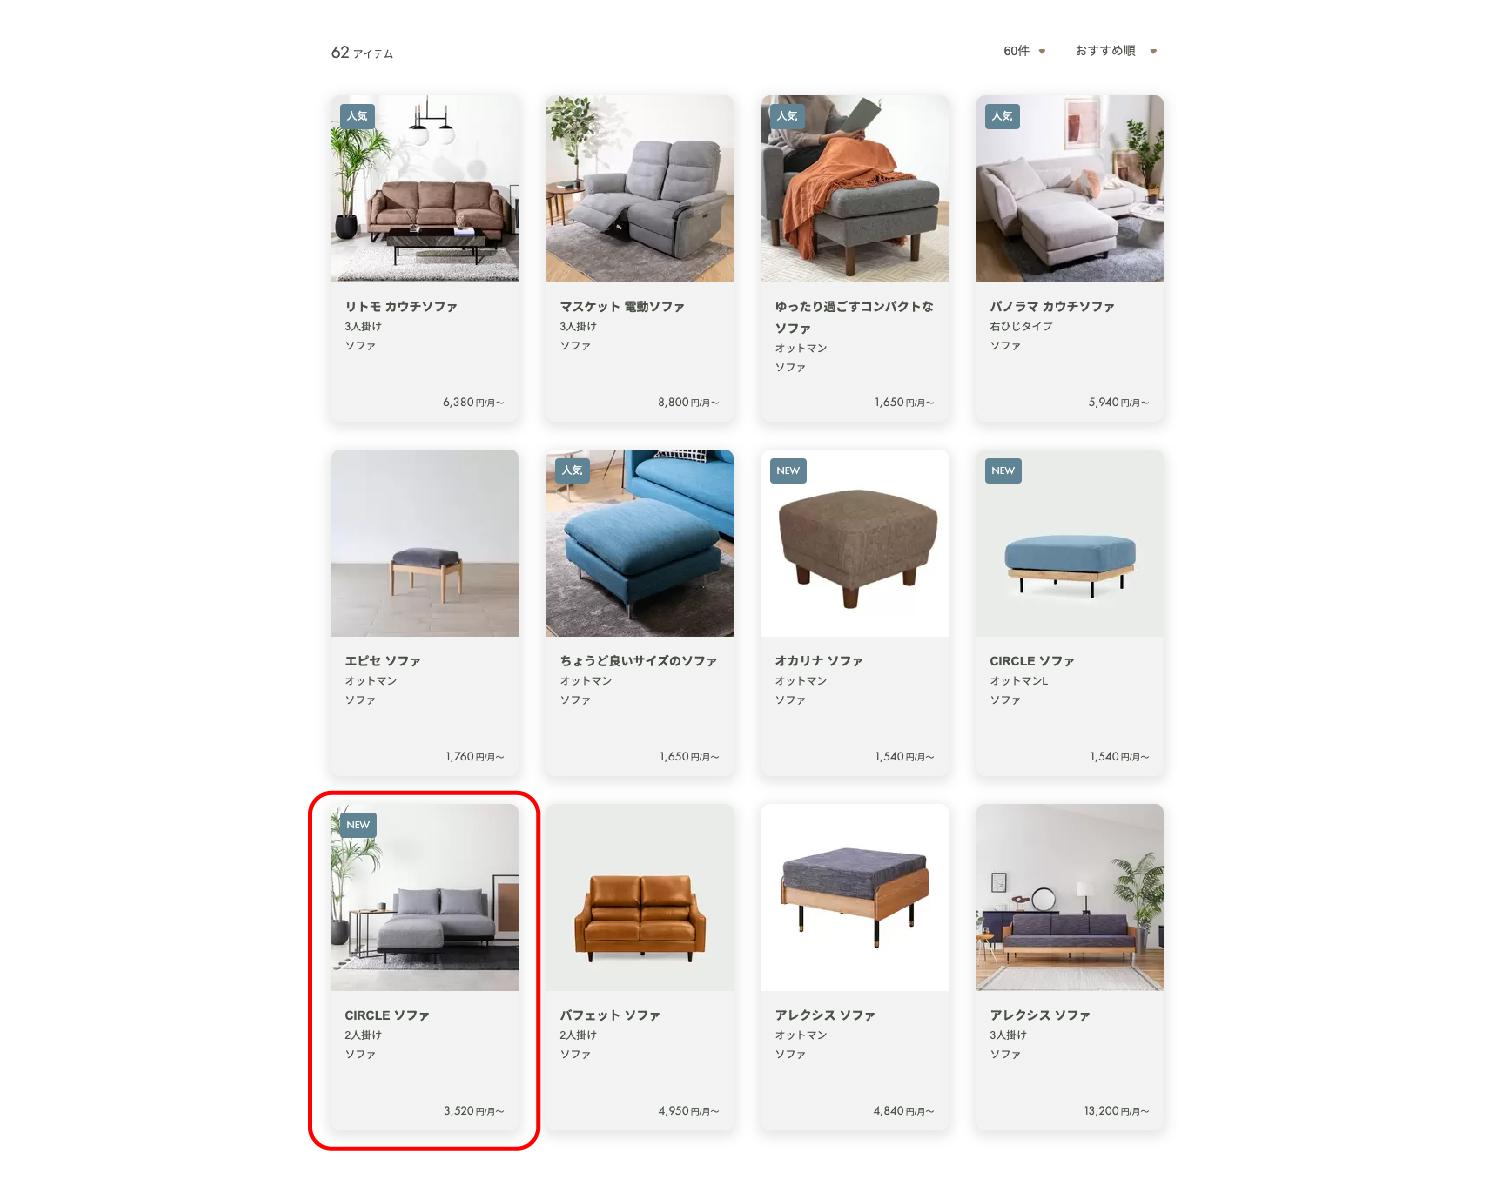This screenshot has width=1500, height=1186.
Task: Click the パノラマ カウチソファ title
Action: pyautogui.click(x=1052, y=307)
